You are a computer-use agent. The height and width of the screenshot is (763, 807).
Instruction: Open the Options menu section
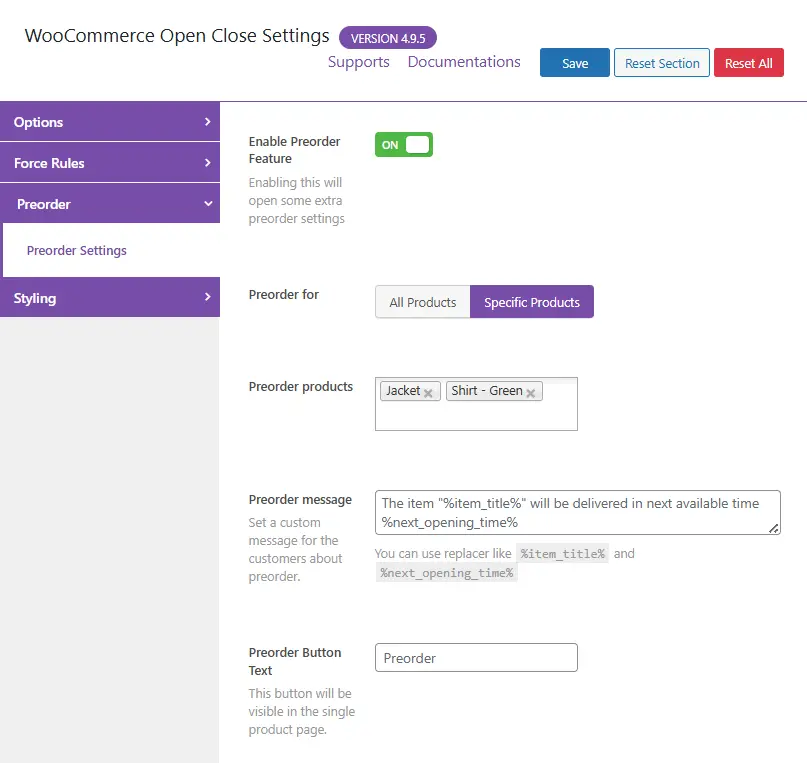(110, 122)
